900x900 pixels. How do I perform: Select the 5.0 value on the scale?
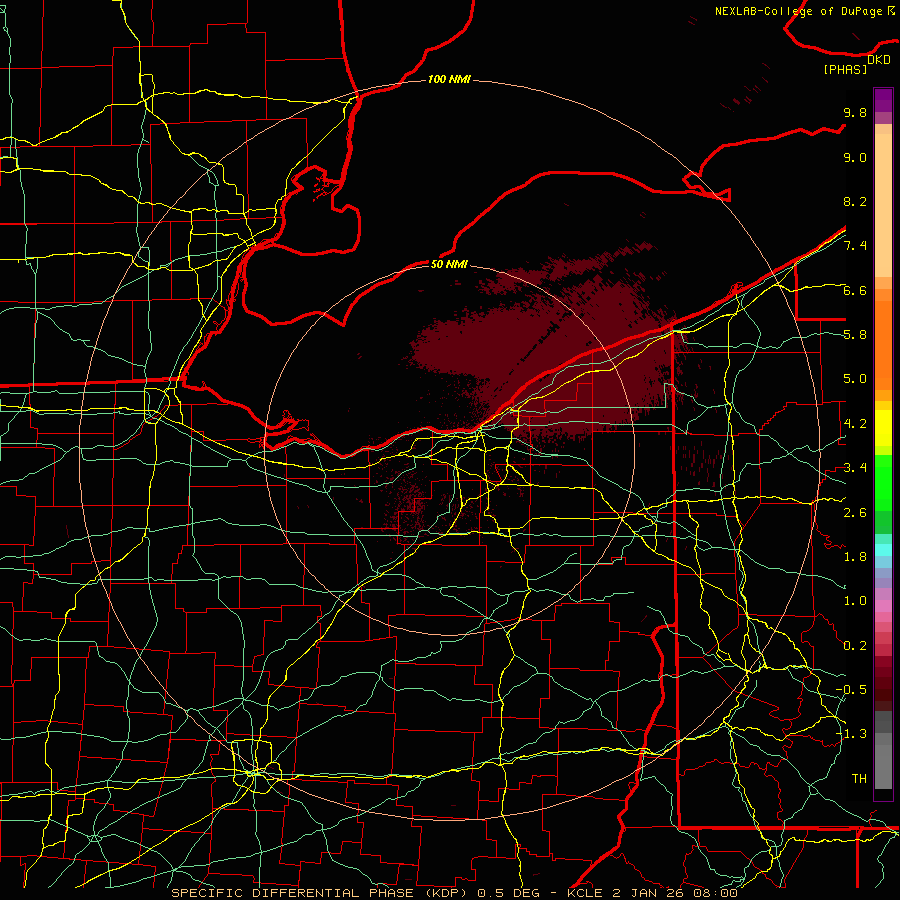point(855,379)
